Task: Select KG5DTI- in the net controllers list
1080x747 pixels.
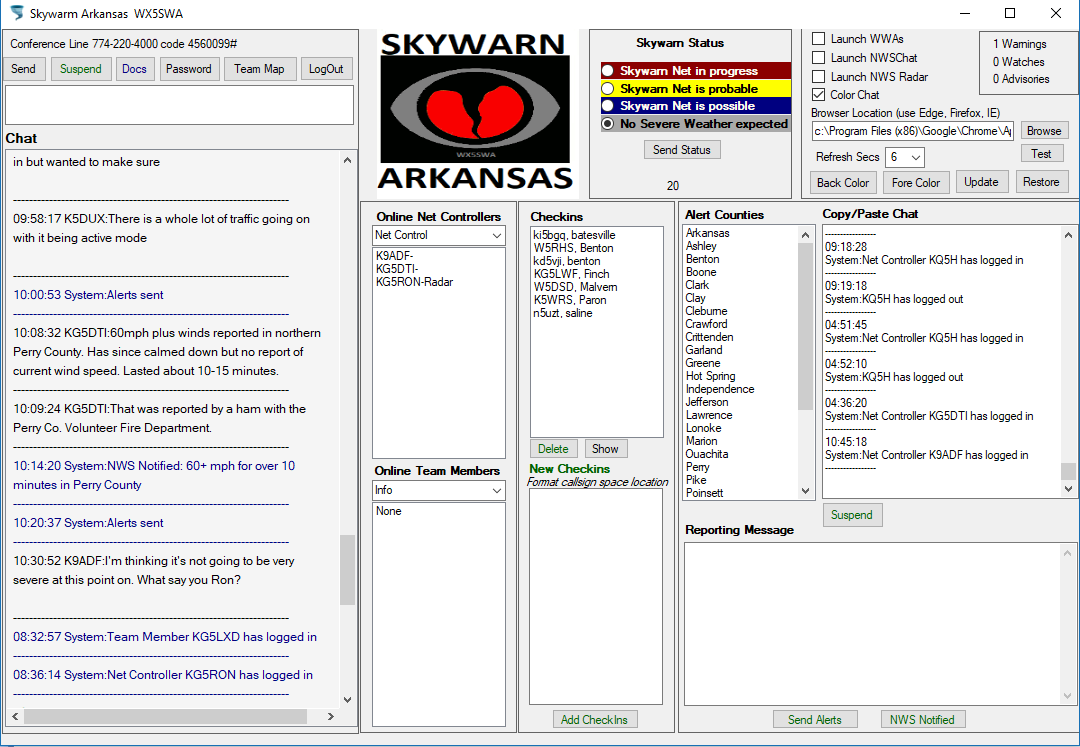Action: [397, 269]
